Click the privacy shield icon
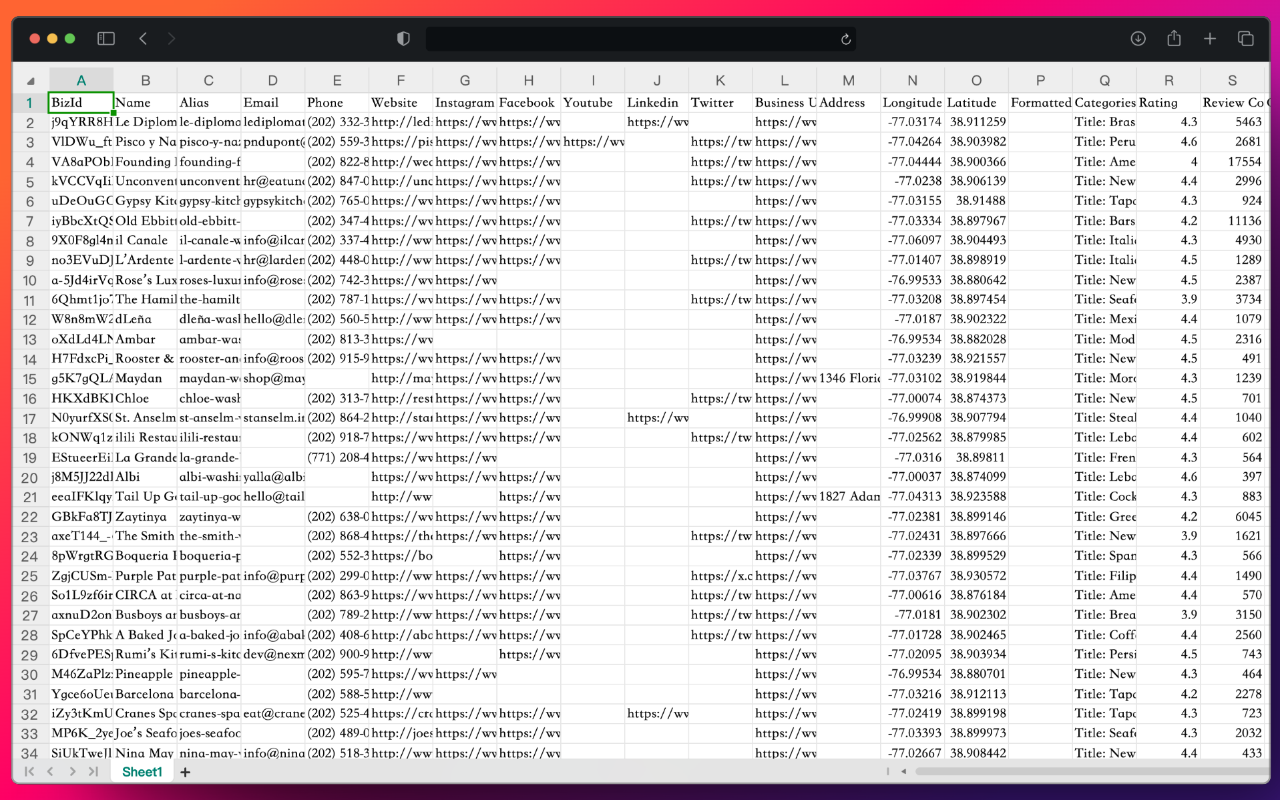 [x=404, y=39]
